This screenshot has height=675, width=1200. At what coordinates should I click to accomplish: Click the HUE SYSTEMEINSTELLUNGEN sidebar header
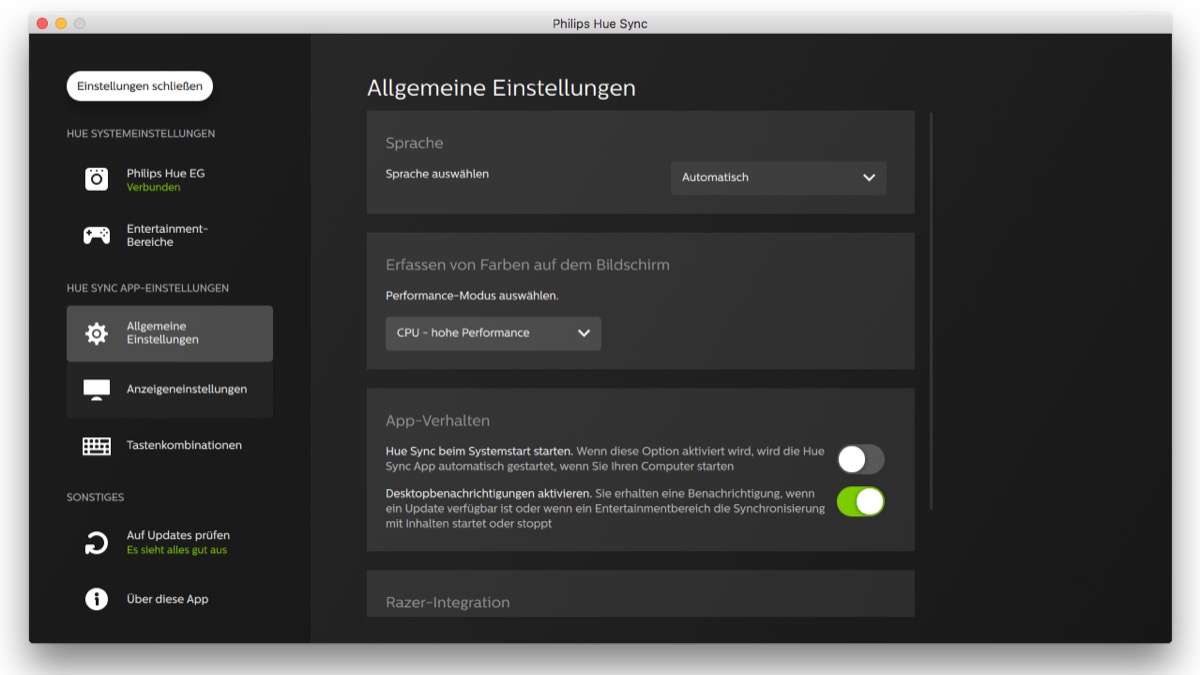[x=141, y=134]
